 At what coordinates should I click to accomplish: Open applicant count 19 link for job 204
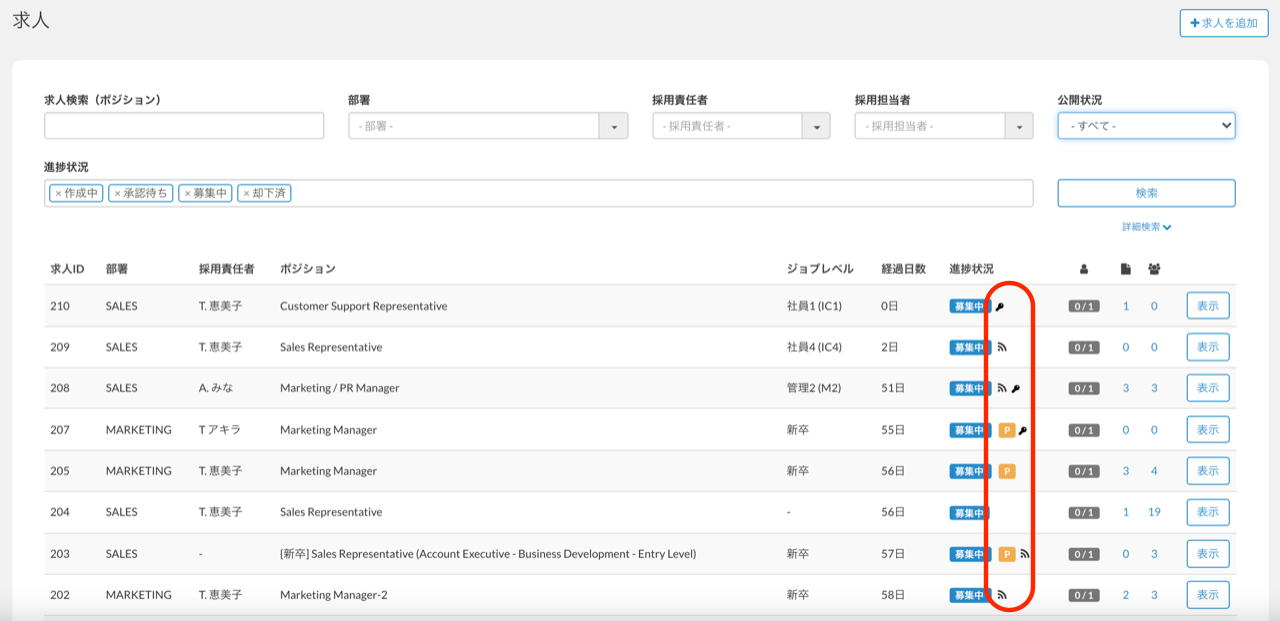(x=1154, y=512)
